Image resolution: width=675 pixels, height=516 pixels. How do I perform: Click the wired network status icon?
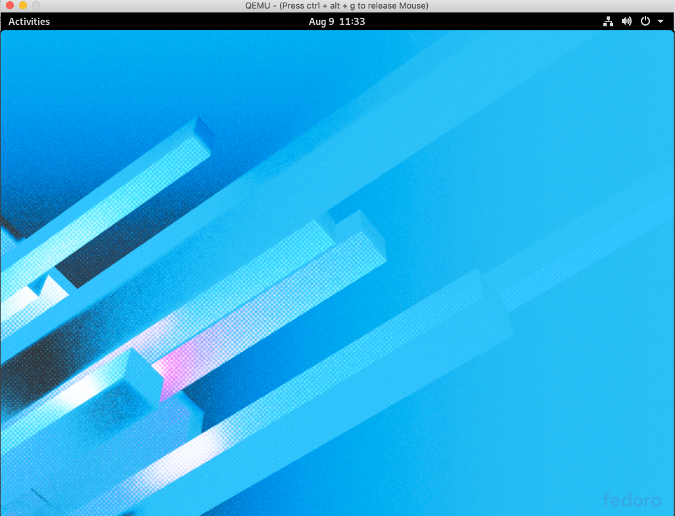pos(609,21)
